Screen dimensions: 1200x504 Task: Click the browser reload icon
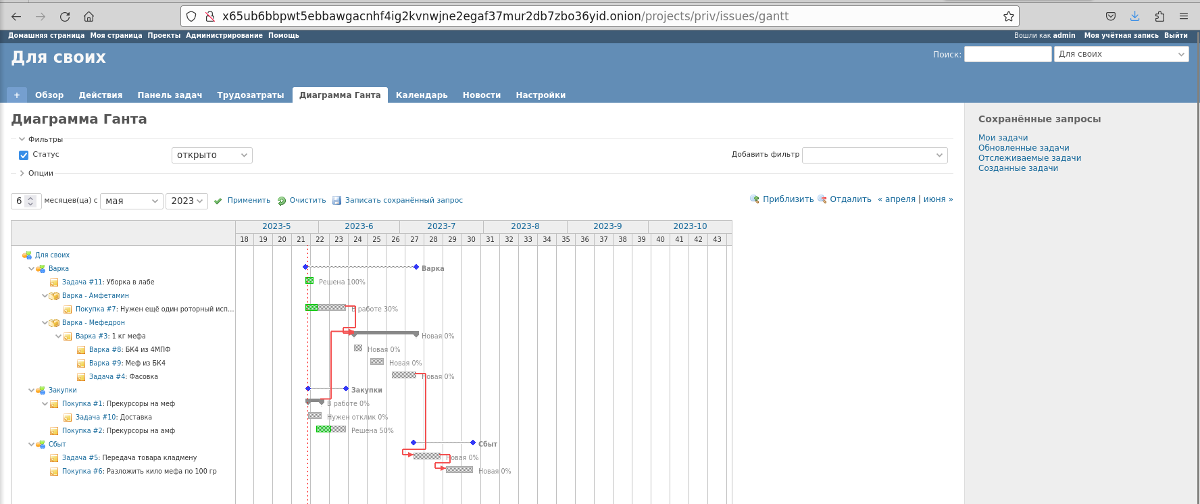tap(65, 17)
